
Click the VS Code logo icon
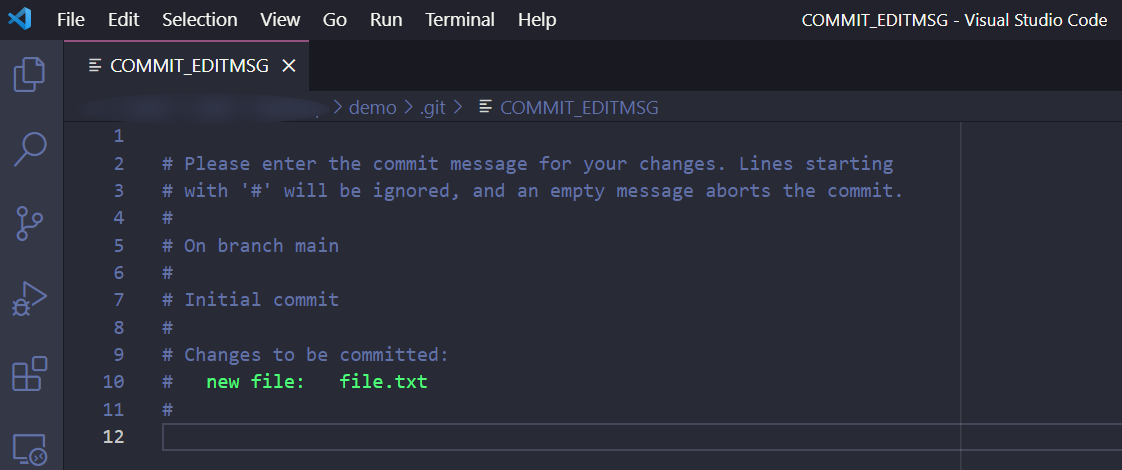[x=19, y=19]
